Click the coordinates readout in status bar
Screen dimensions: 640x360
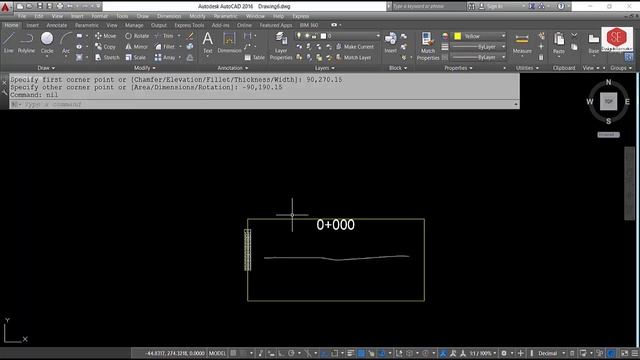(175, 353)
